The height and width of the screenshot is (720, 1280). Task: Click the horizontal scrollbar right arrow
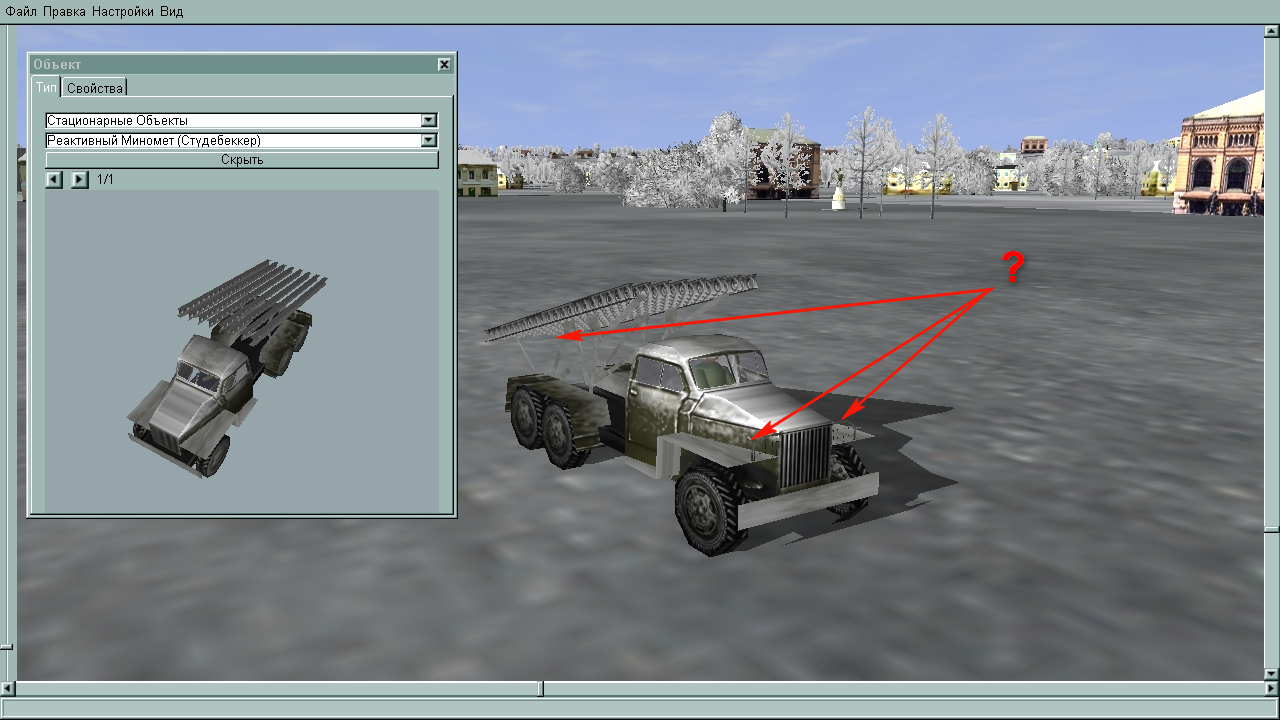pos(1271,689)
